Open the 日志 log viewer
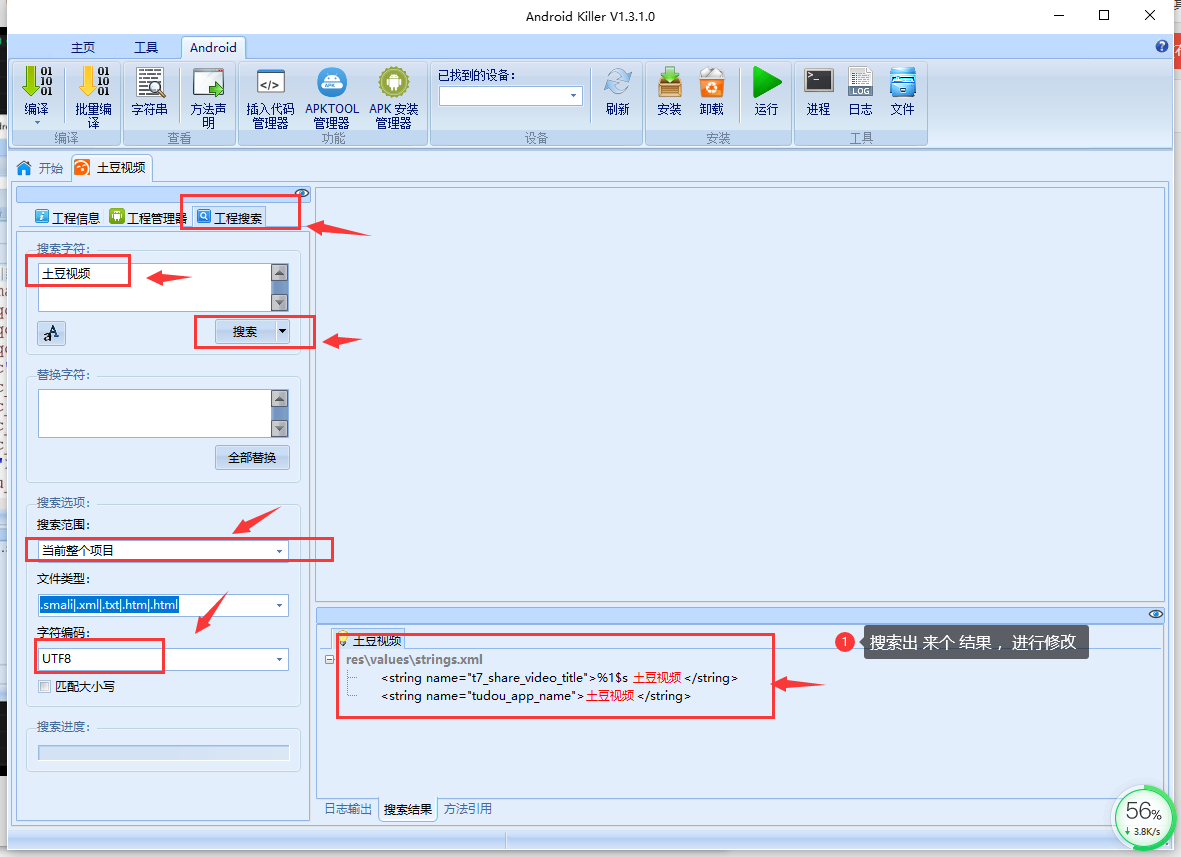This screenshot has width=1181, height=857. pyautogui.click(x=860, y=92)
